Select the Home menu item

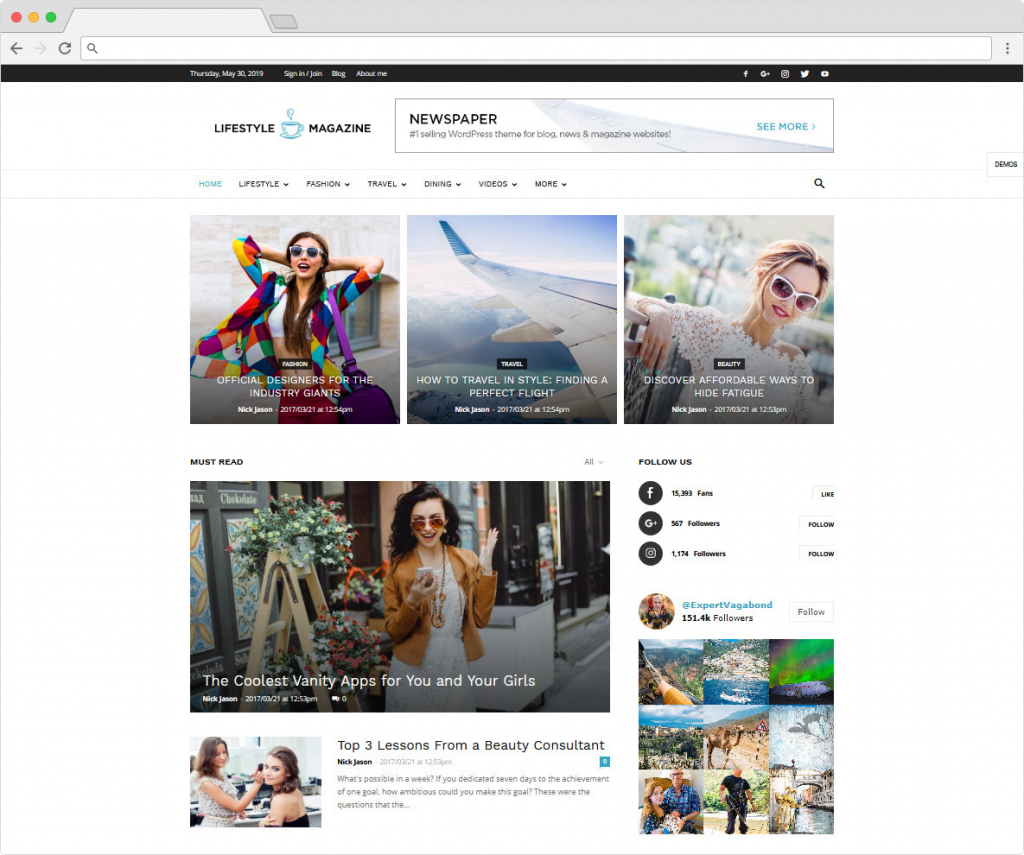210,184
